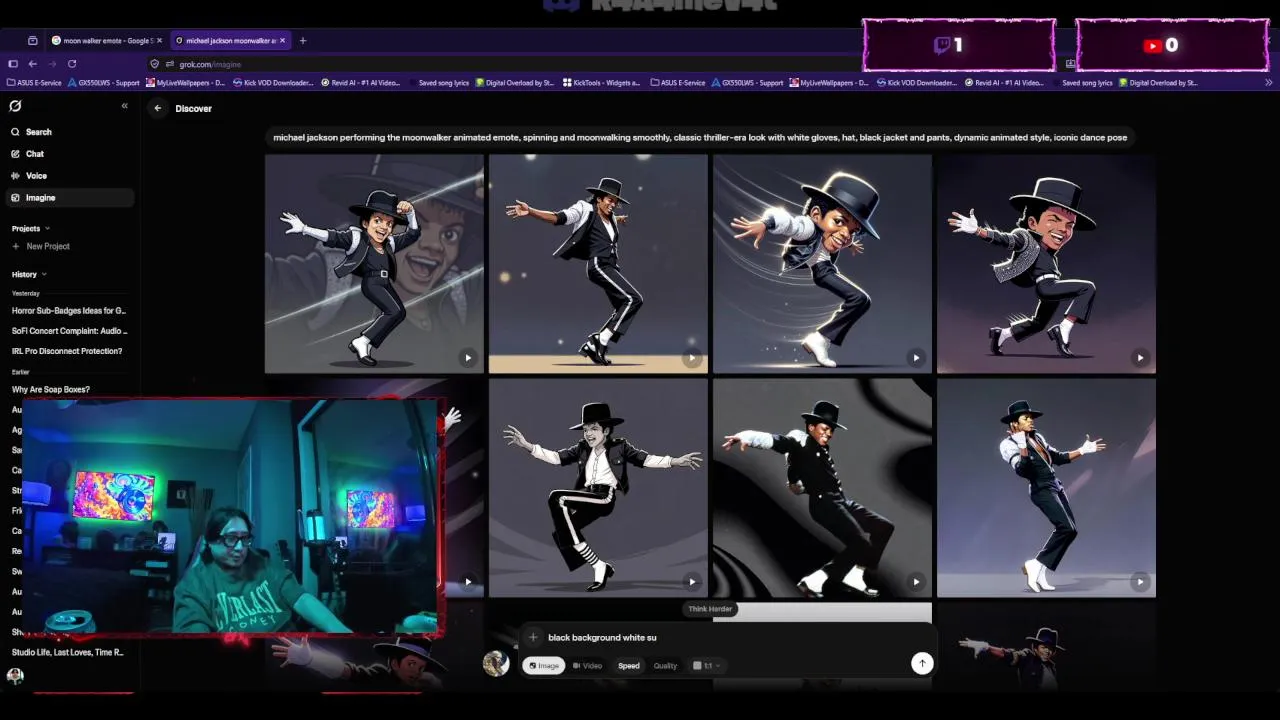1280x720 pixels.
Task: Go back using arrow beside Discover
Action: (x=157, y=108)
